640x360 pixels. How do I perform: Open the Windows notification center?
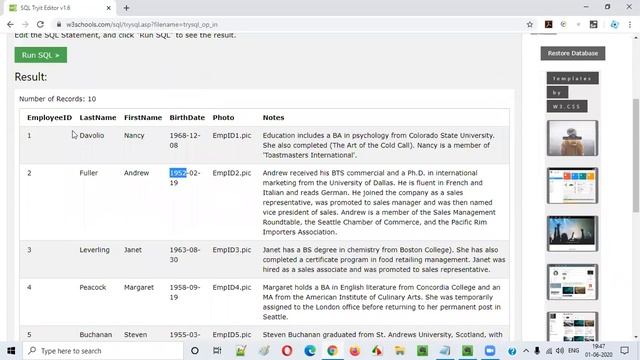624,351
